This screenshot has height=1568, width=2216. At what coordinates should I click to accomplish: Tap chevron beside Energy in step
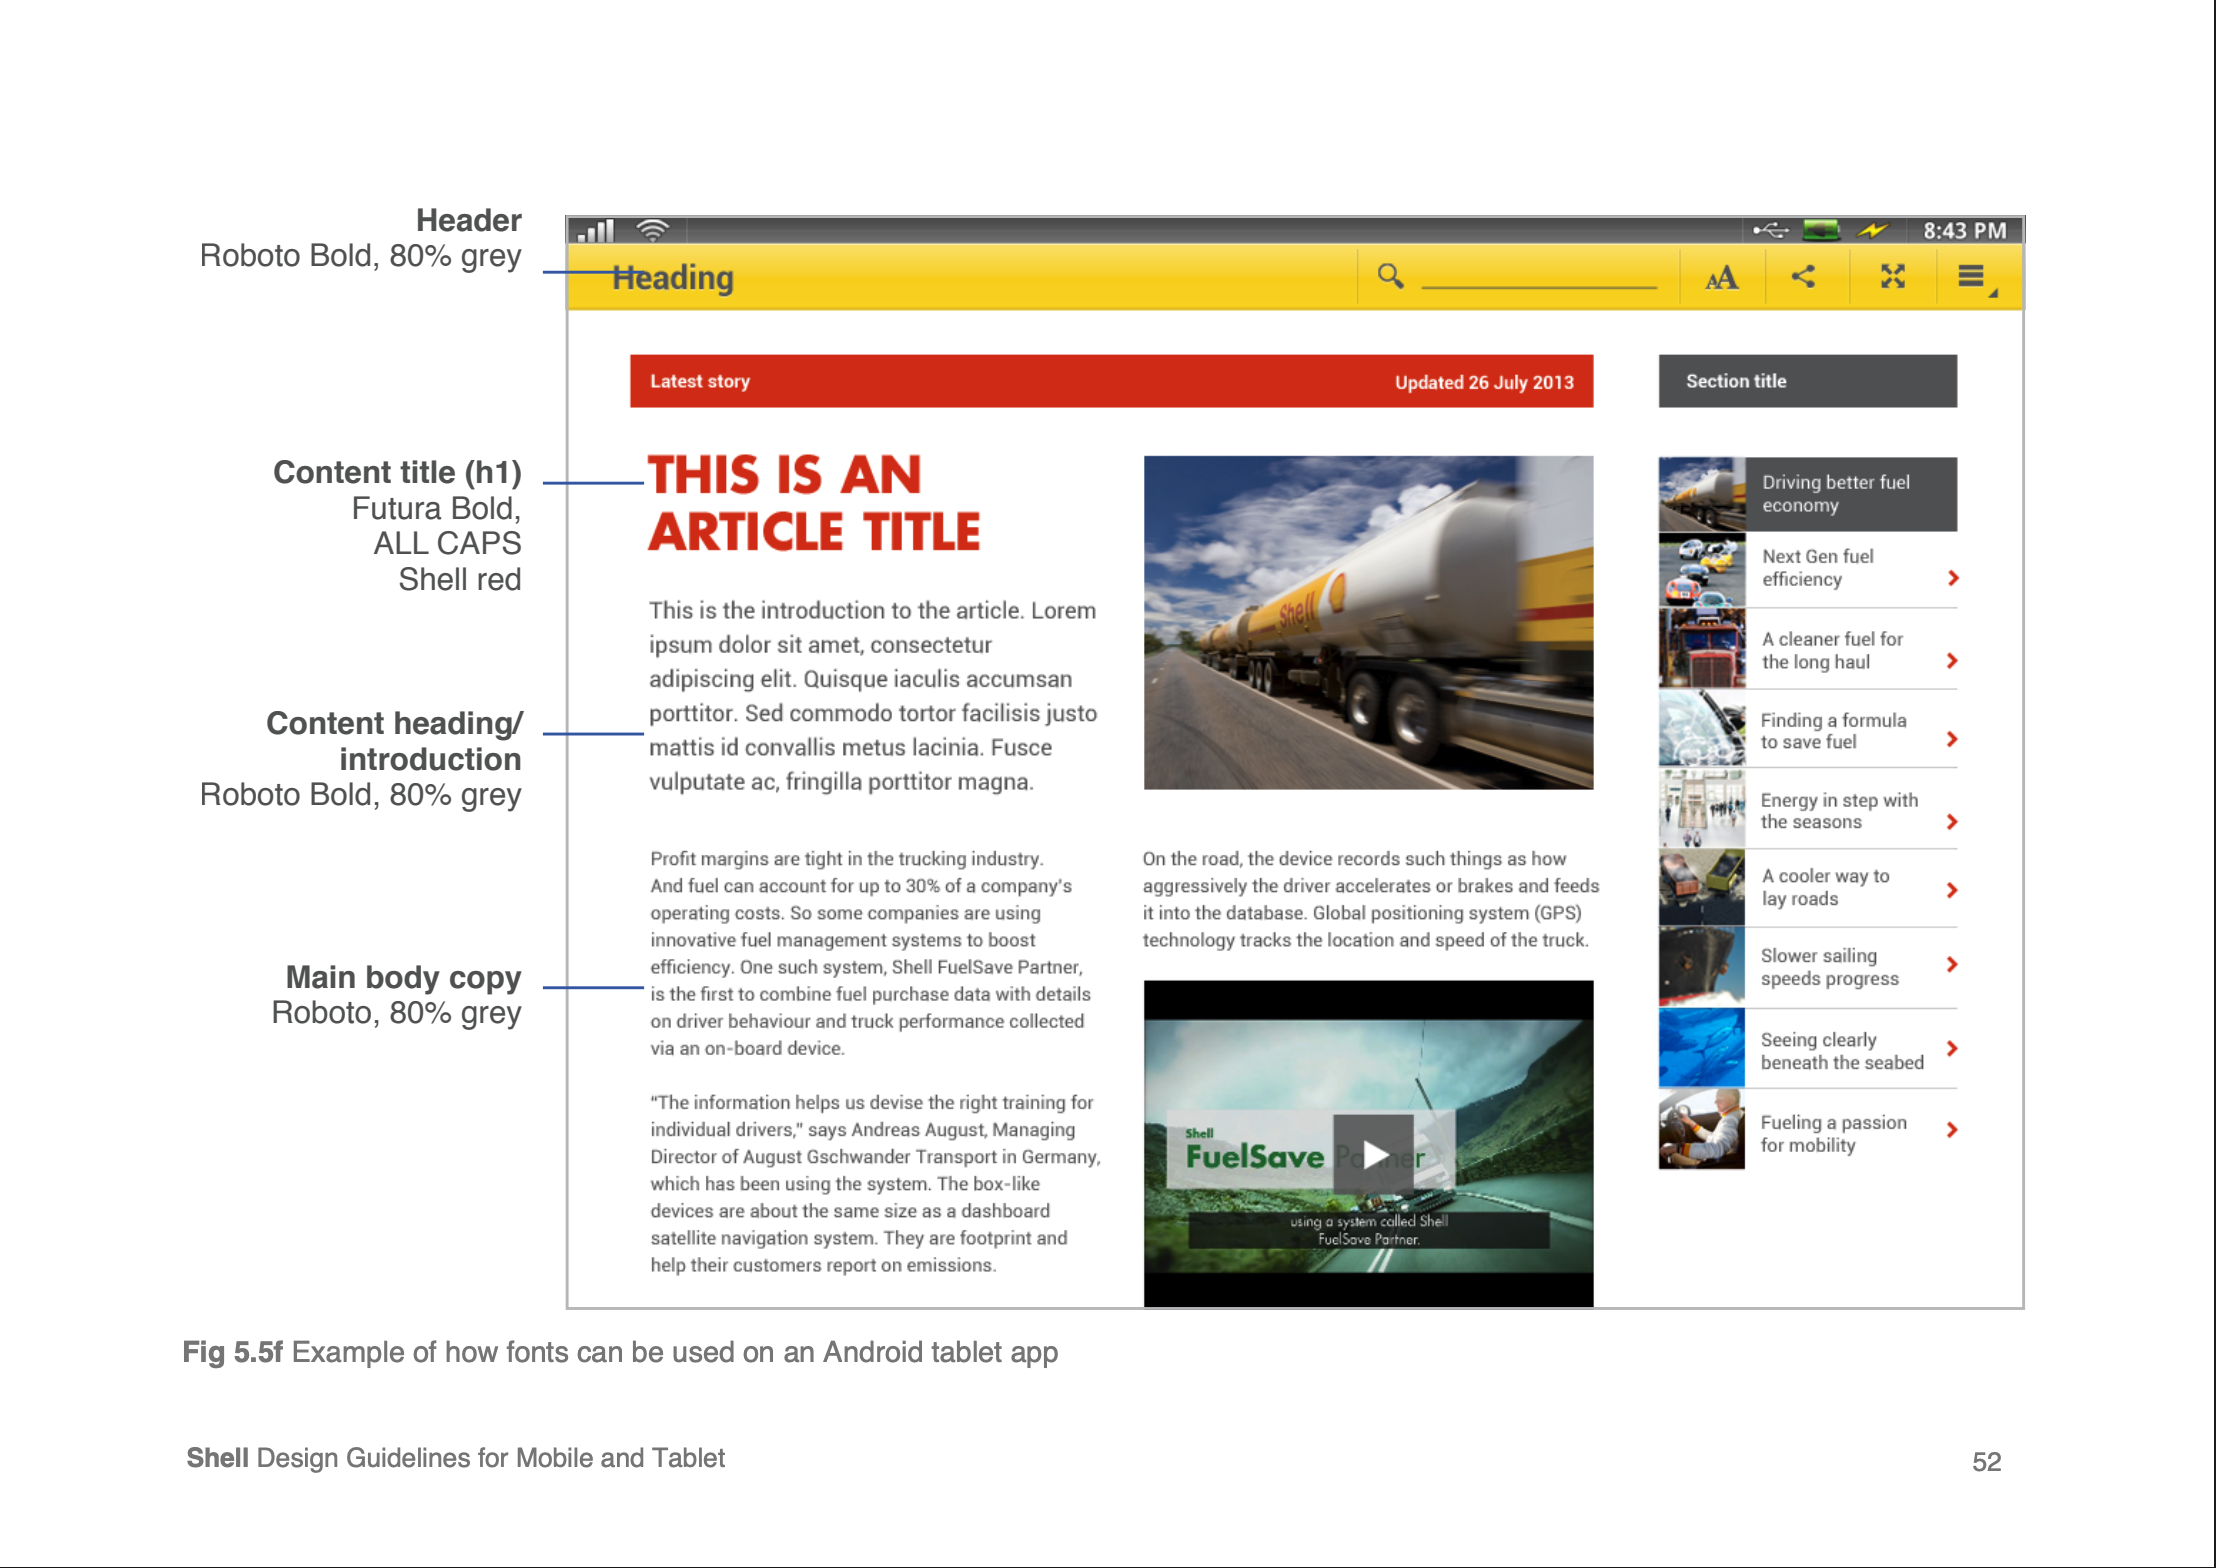coord(1952,821)
